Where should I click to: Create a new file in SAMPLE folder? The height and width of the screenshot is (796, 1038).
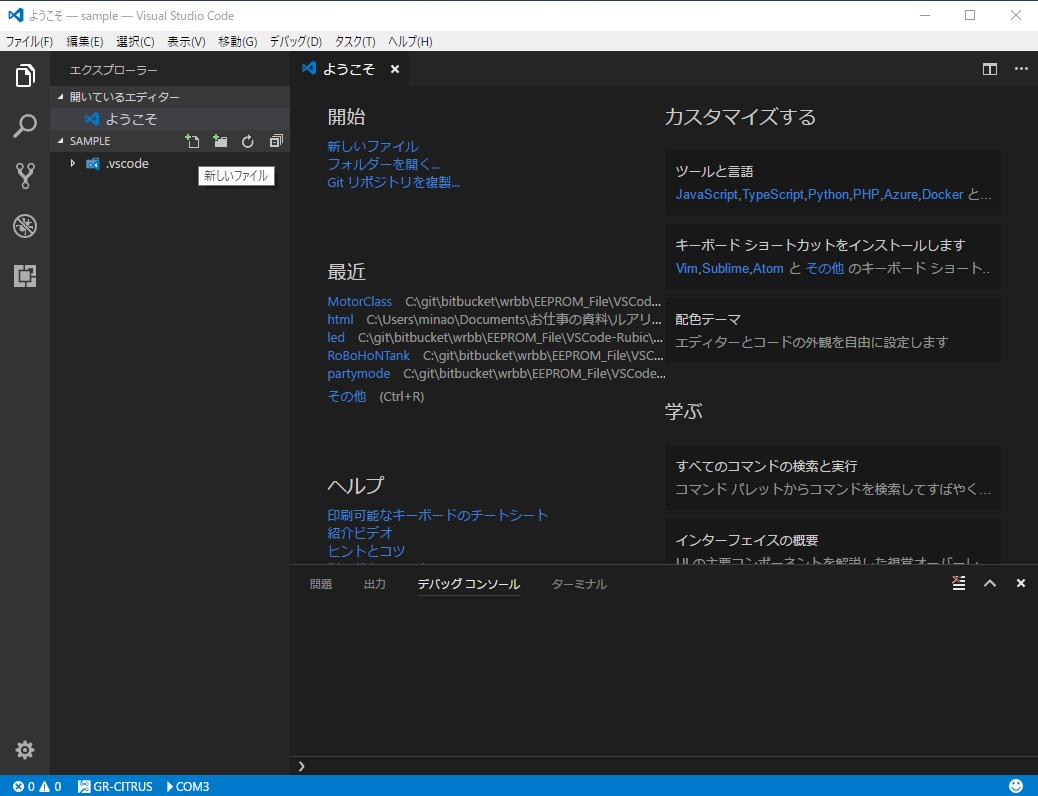[x=192, y=141]
